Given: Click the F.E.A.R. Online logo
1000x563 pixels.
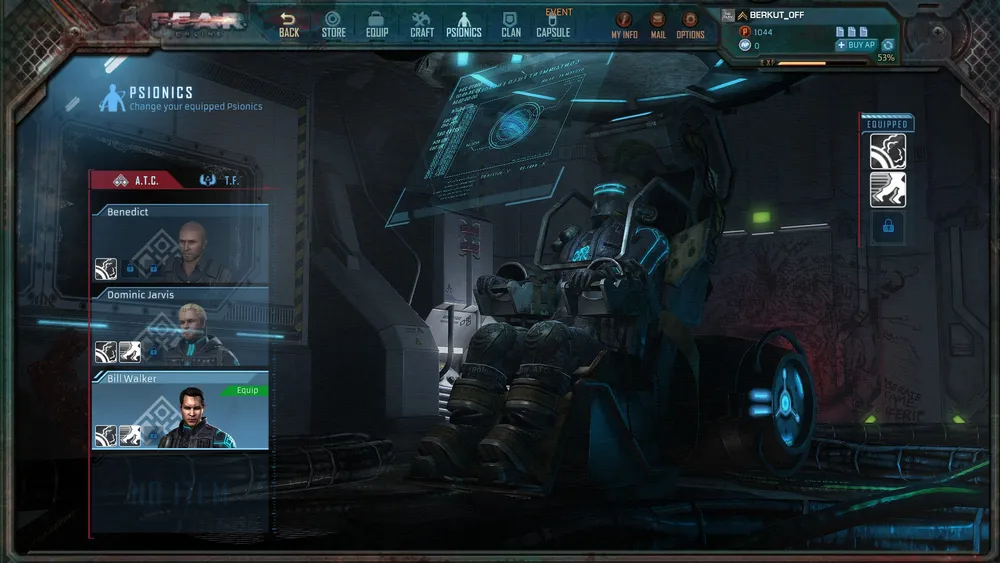Looking at the screenshot, I should tap(198, 24).
